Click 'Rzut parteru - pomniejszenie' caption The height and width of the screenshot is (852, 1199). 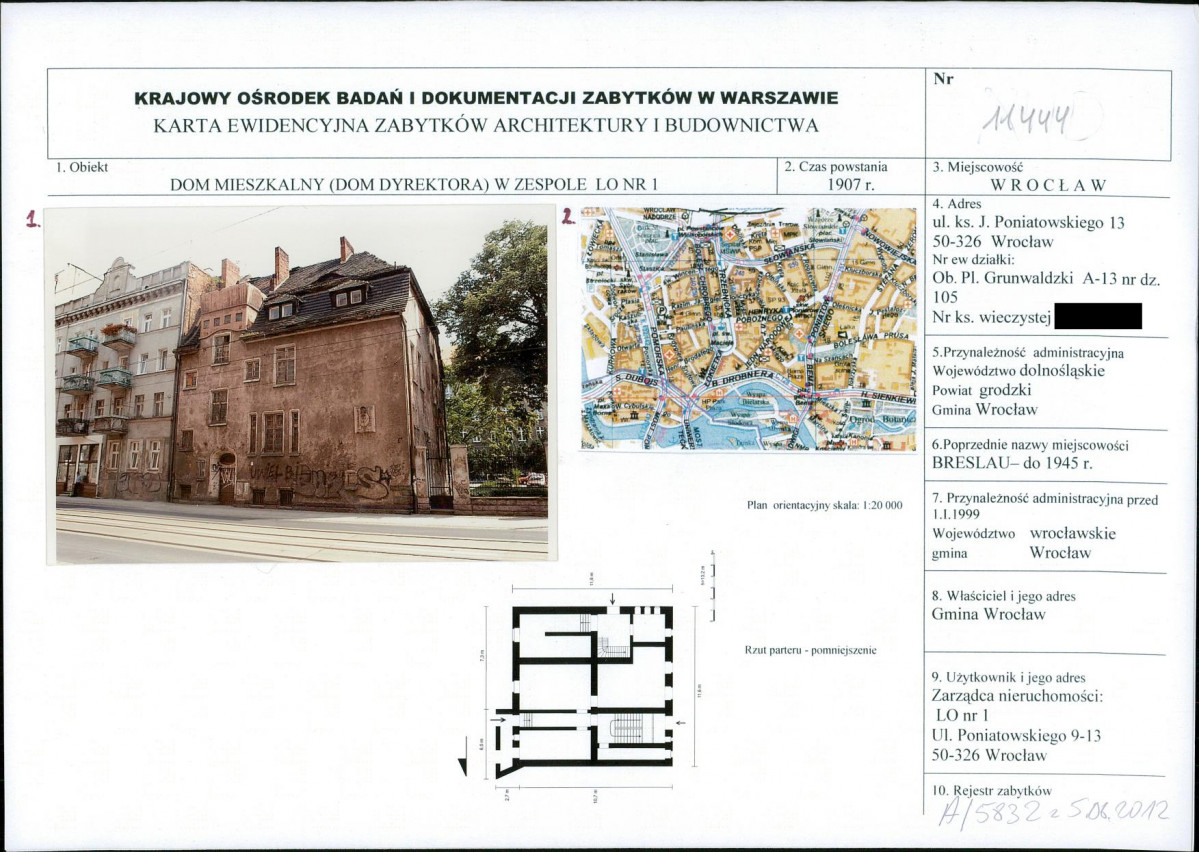click(811, 651)
